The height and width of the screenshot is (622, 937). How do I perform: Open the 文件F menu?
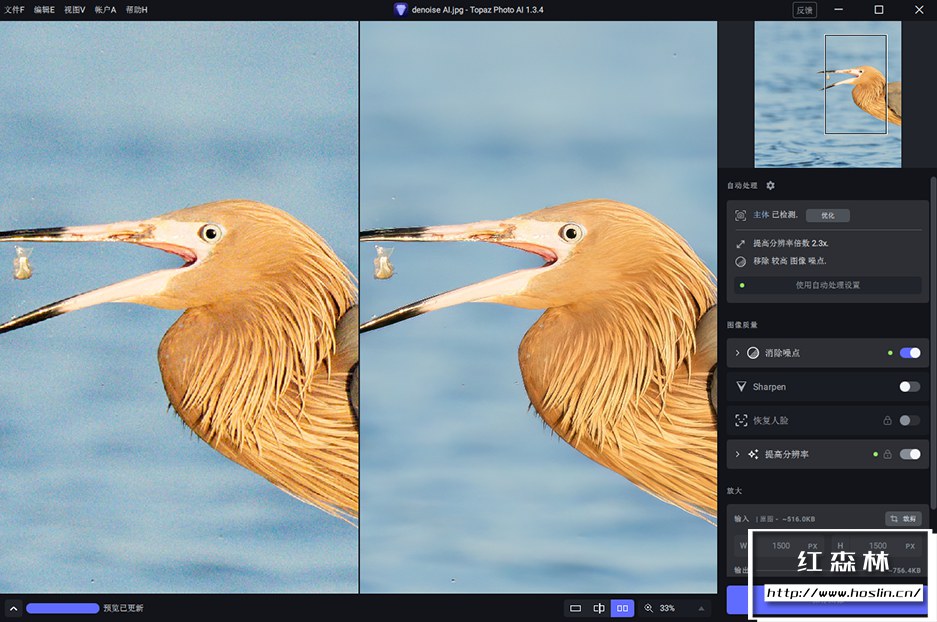point(14,10)
